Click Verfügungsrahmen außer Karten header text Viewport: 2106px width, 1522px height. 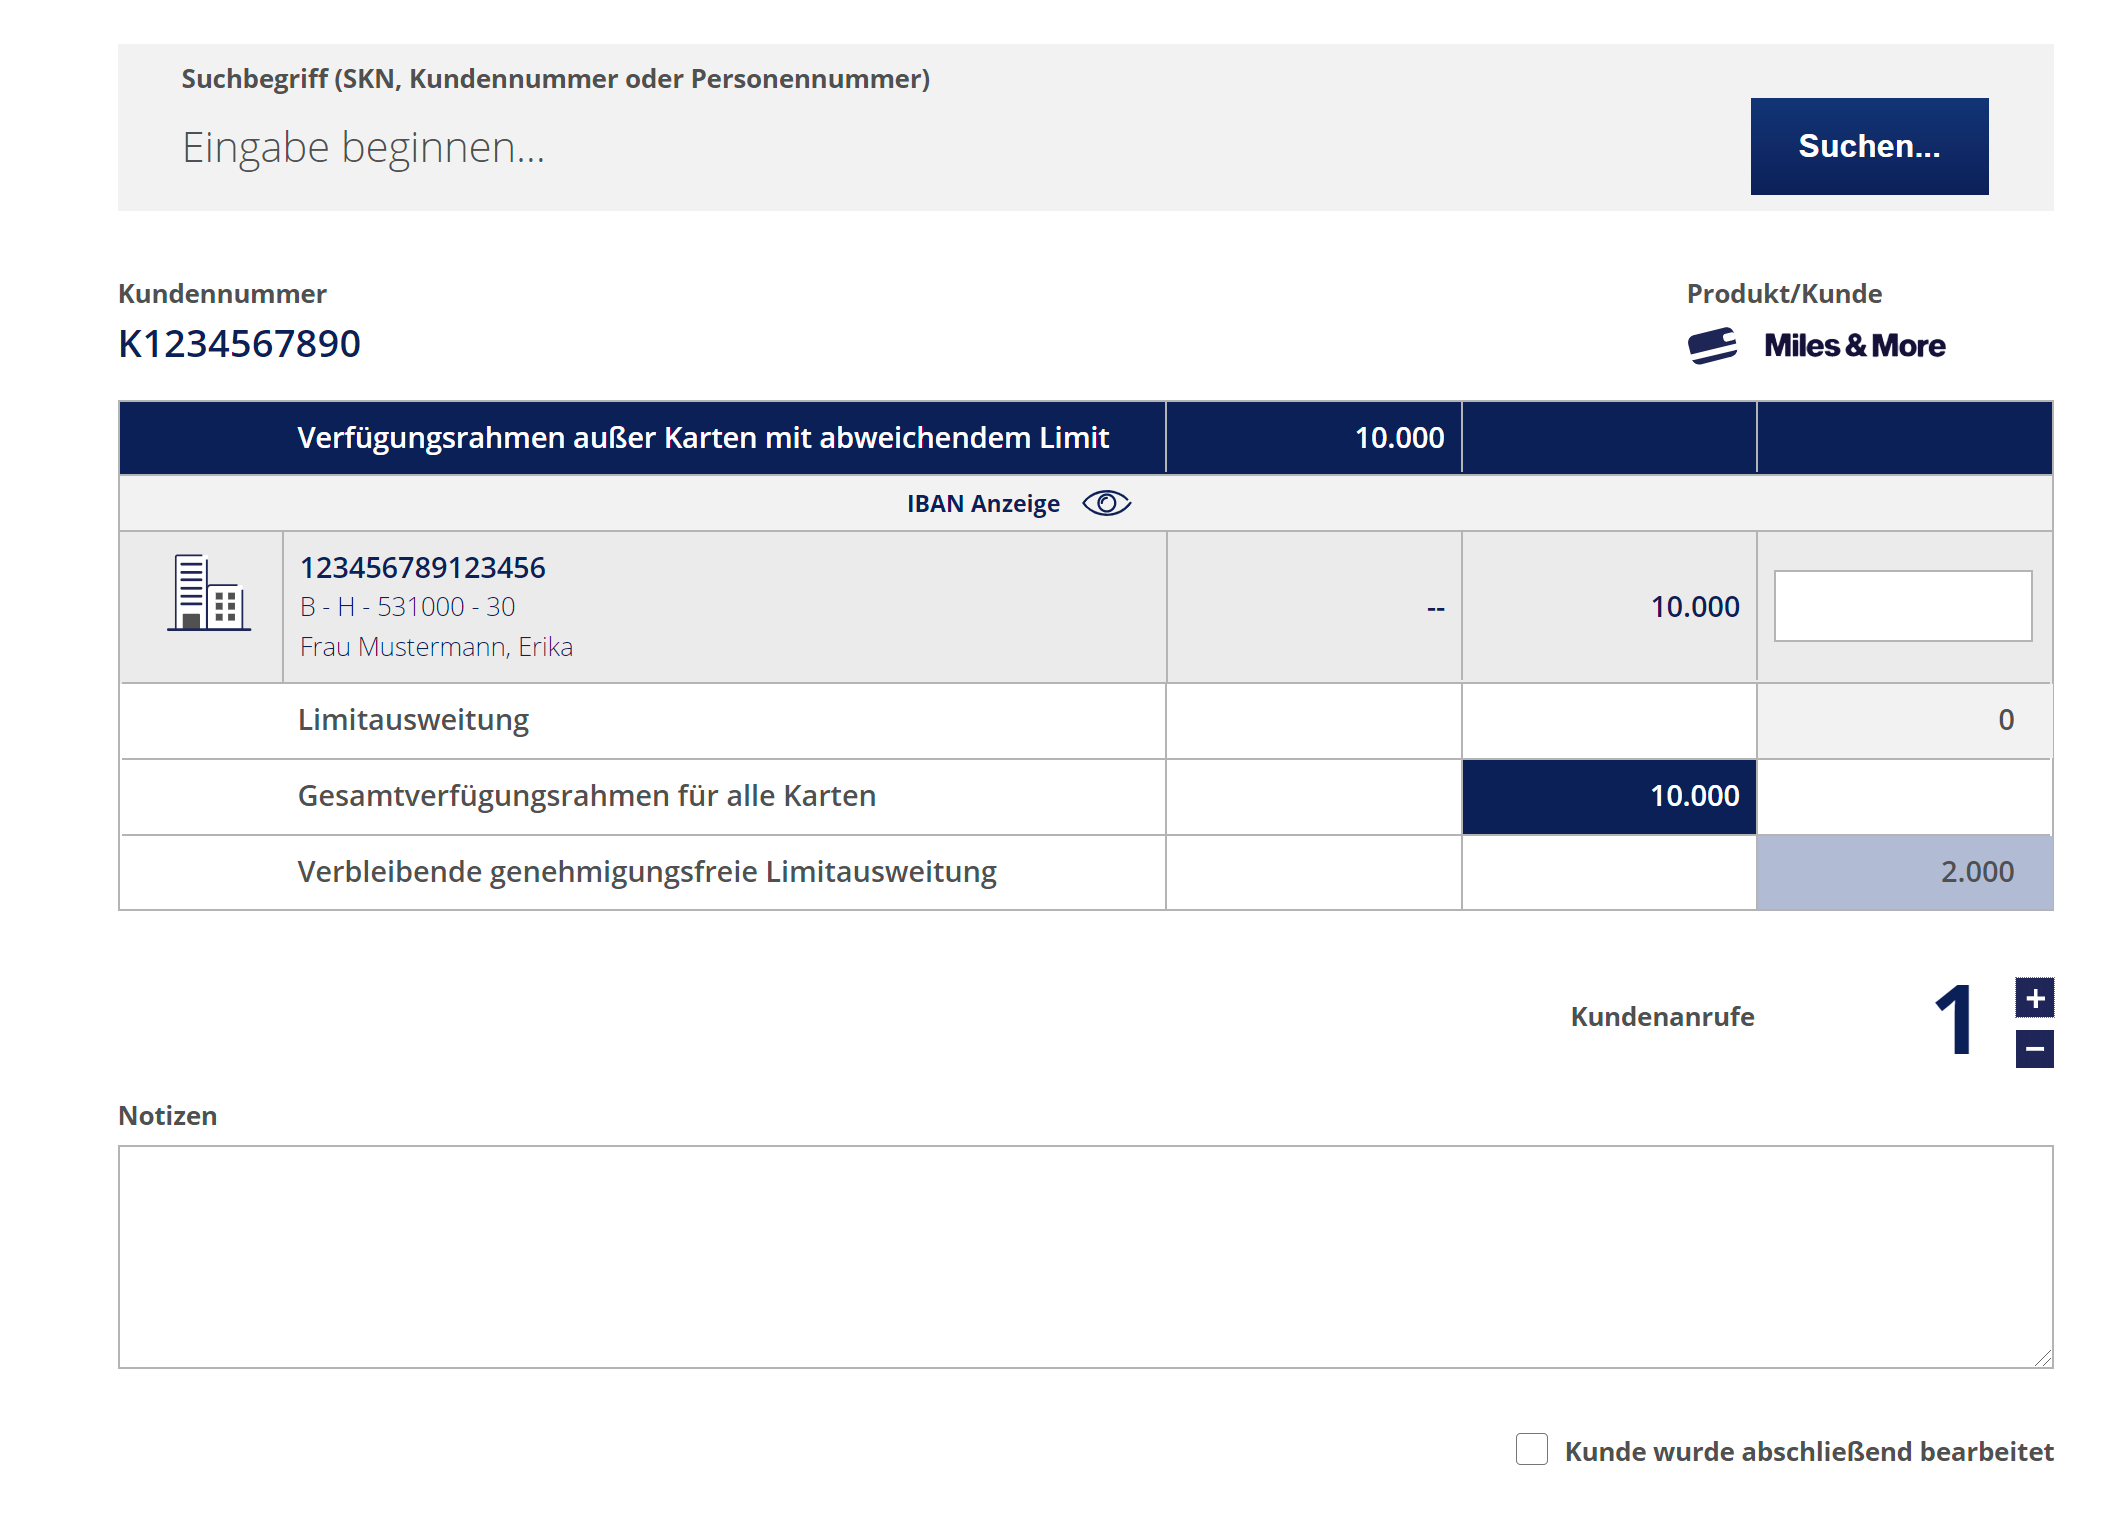pos(703,438)
